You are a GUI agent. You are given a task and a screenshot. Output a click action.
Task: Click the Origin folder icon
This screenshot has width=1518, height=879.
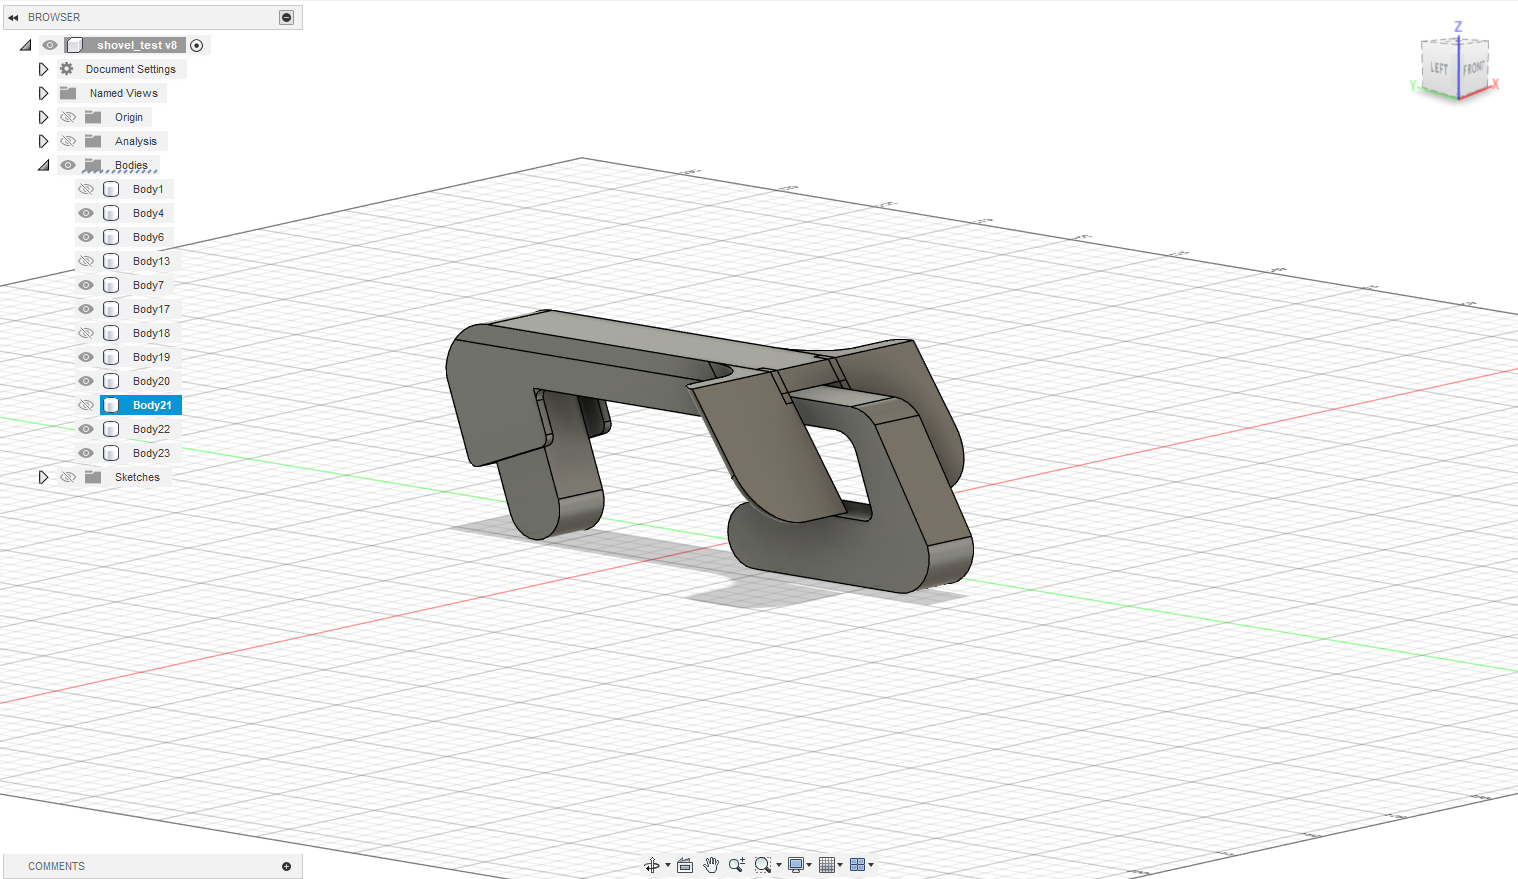tap(93, 117)
